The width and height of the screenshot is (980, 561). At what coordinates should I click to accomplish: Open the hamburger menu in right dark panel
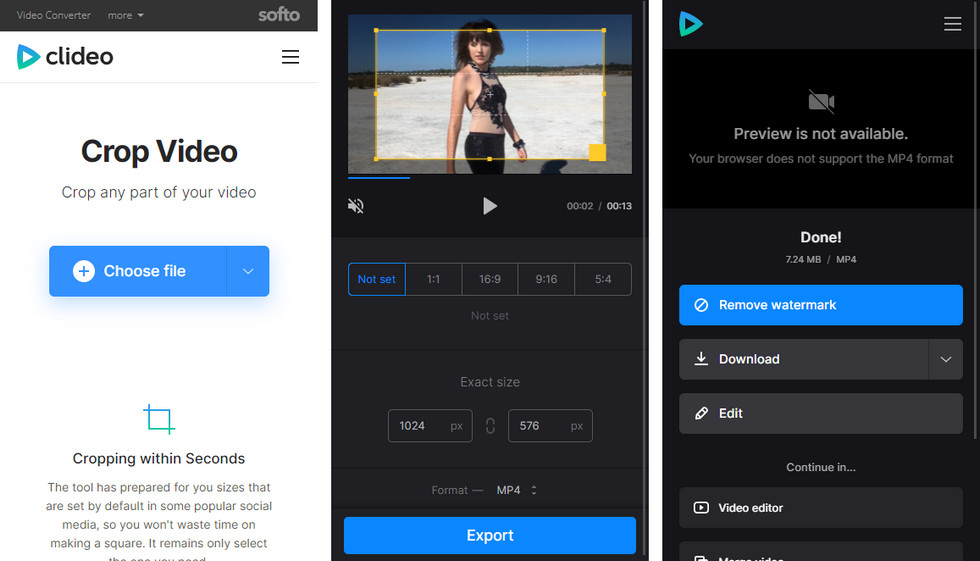pos(952,24)
